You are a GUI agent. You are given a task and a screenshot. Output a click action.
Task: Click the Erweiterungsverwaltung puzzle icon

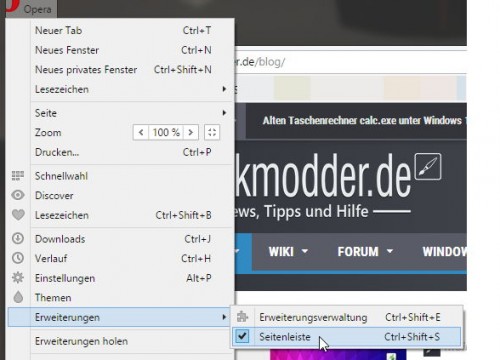pos(243,317)
